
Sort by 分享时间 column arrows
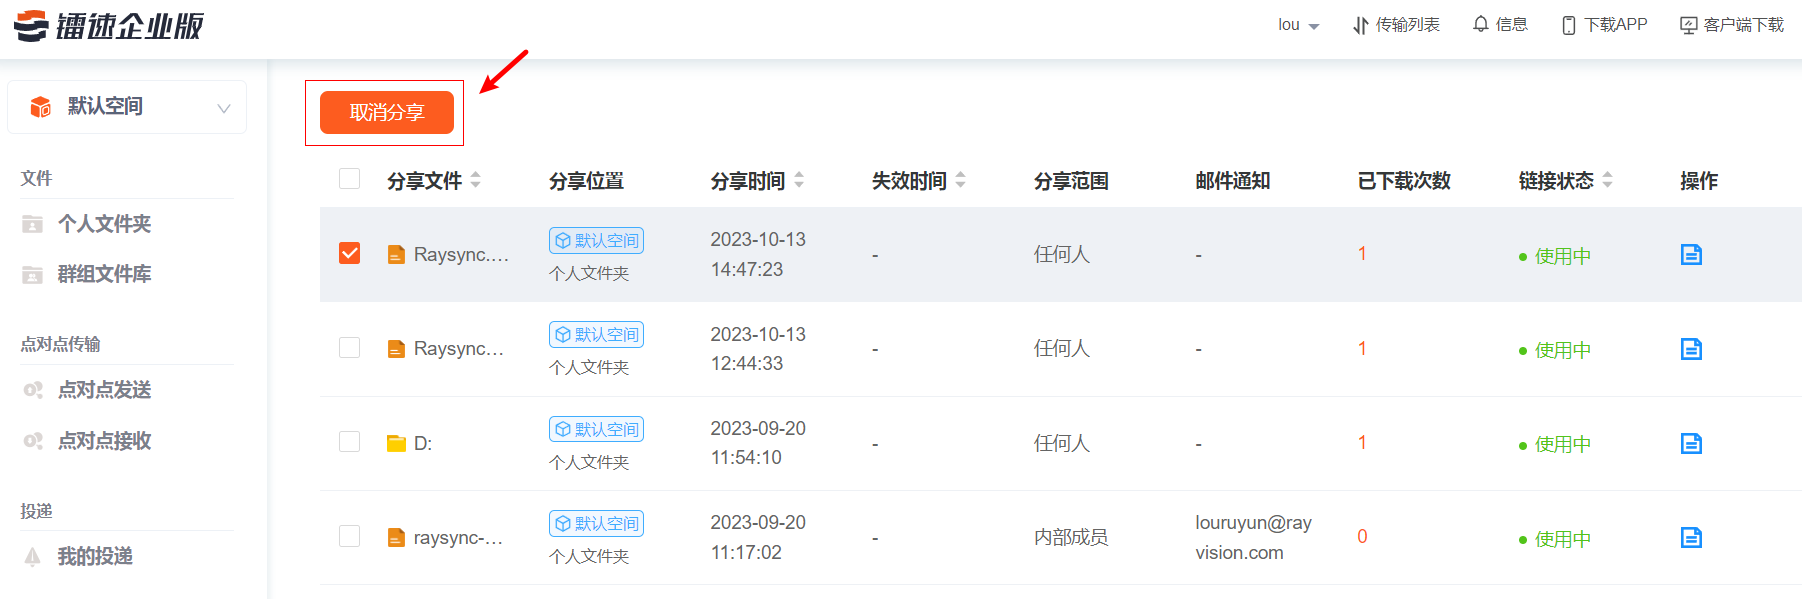(x=799, y=180)
